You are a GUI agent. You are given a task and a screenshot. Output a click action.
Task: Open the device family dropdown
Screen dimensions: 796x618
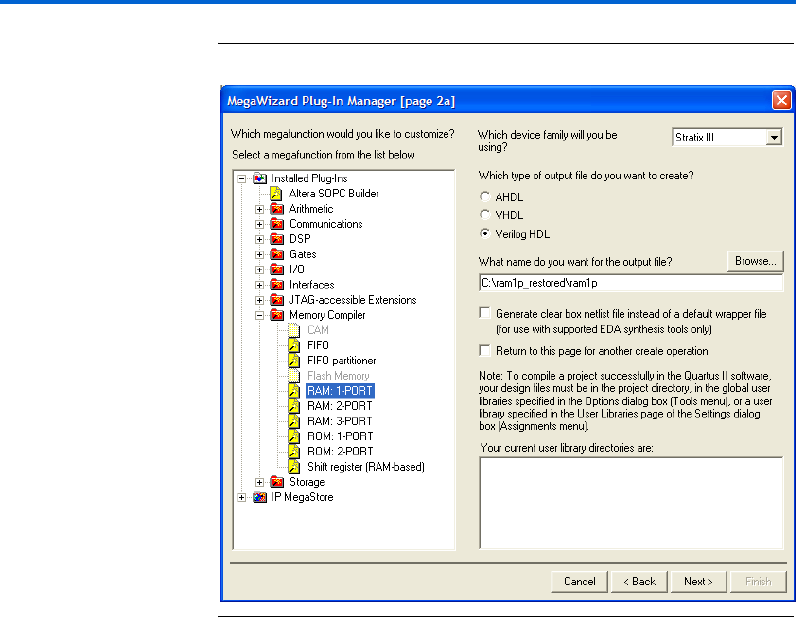[x=774, y=138]
